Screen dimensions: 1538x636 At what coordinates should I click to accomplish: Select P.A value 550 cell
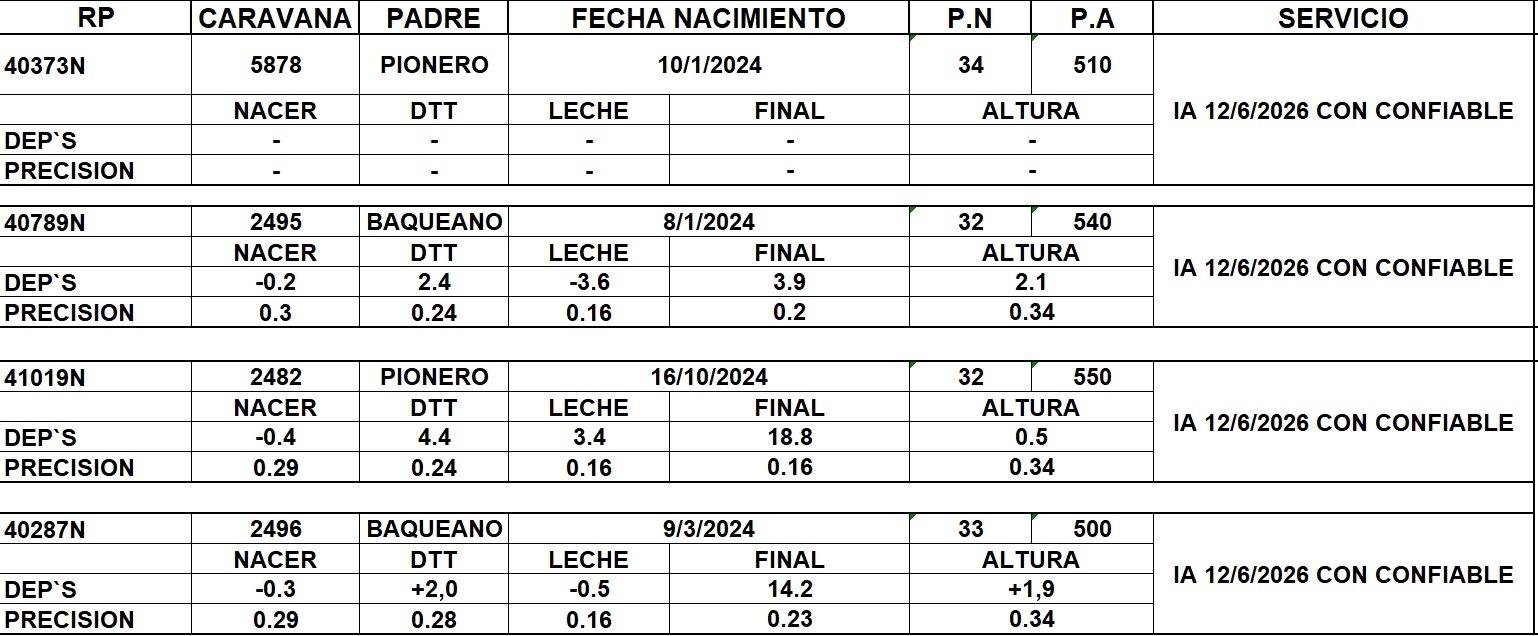(x=1092, y=377)
